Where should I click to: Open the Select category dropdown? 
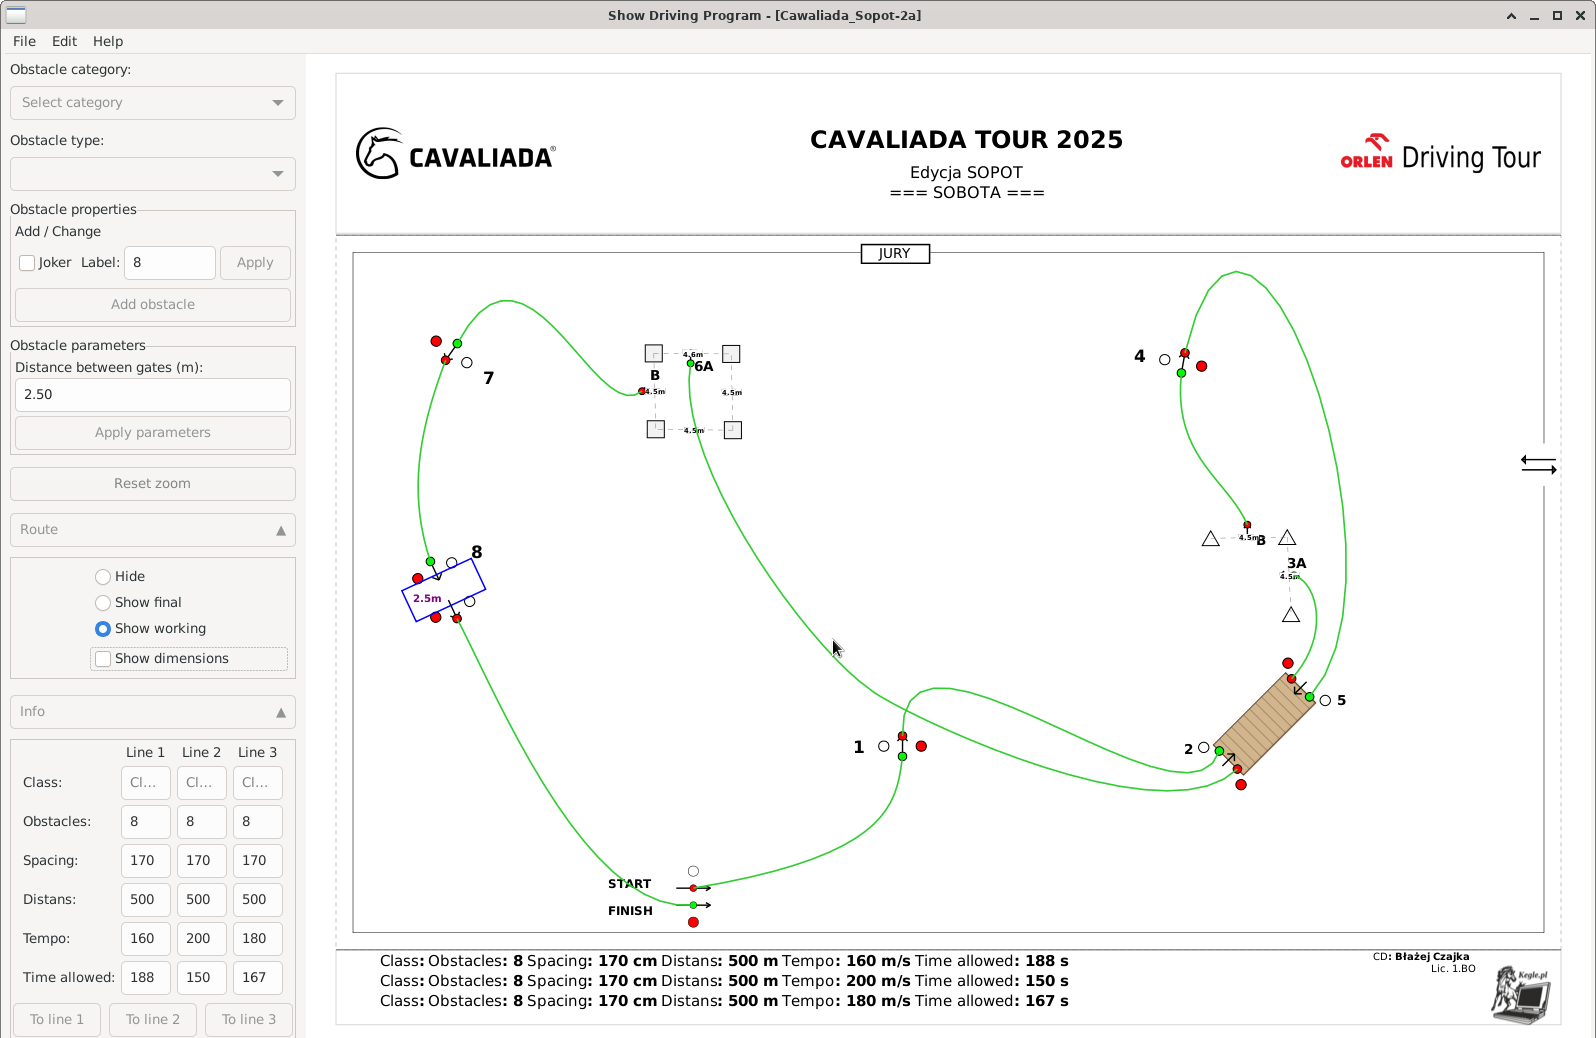click(153, 103)
